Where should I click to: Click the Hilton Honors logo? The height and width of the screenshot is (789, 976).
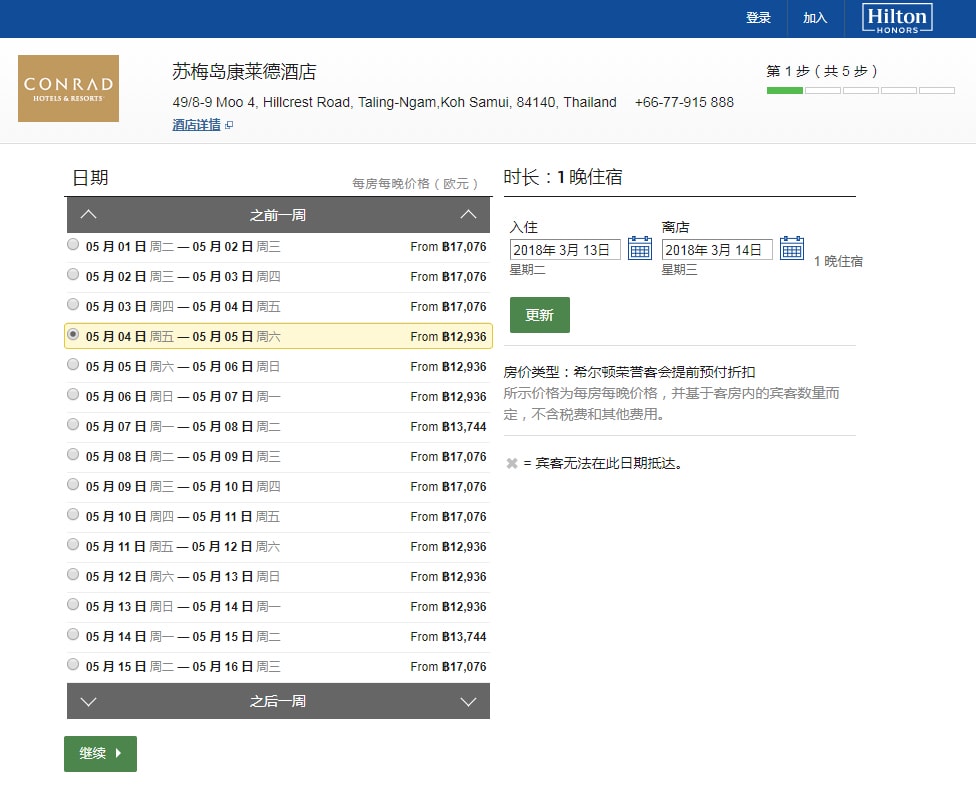(x=897, y=19)
